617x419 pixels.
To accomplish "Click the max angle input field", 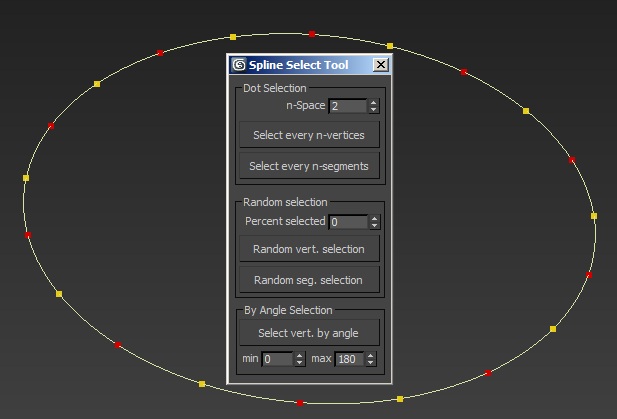I will [x=349, y=359].
